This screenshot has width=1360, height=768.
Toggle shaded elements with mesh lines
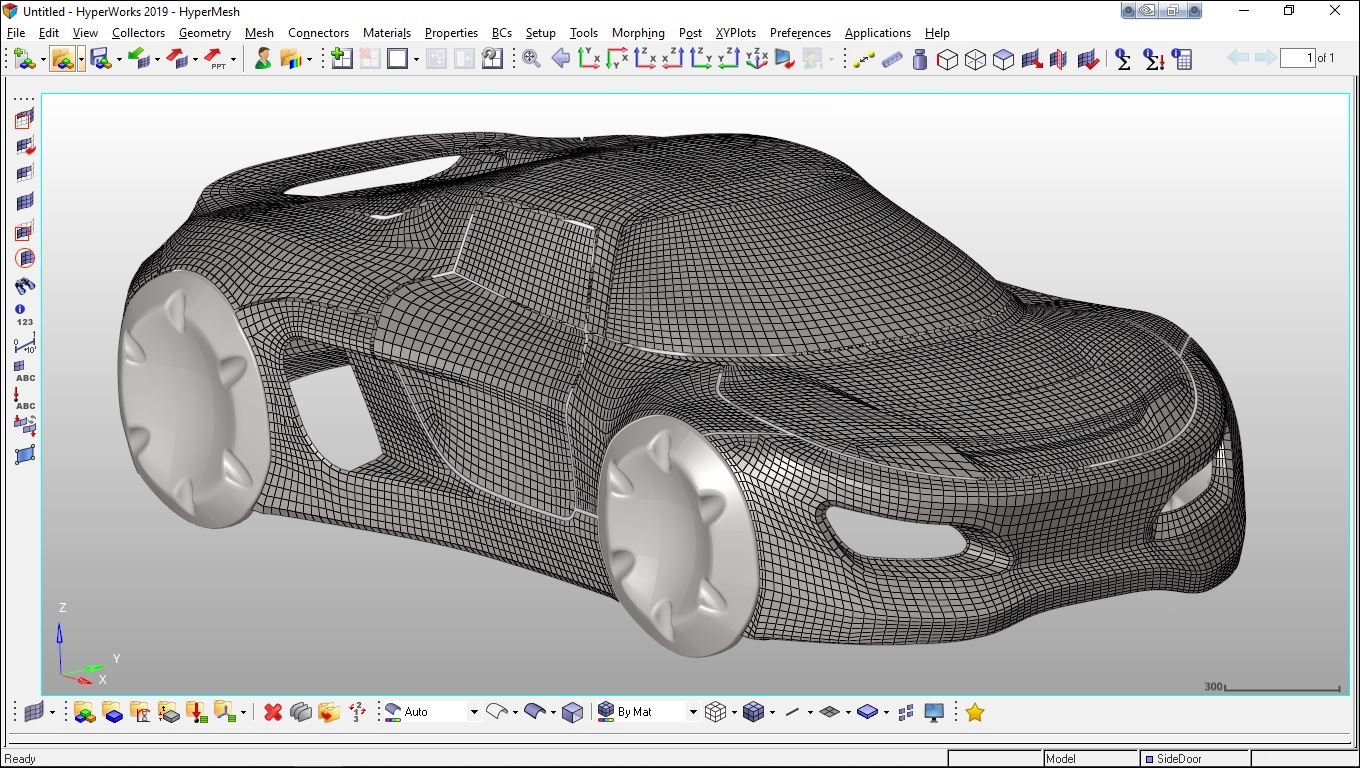click(752, 712)
